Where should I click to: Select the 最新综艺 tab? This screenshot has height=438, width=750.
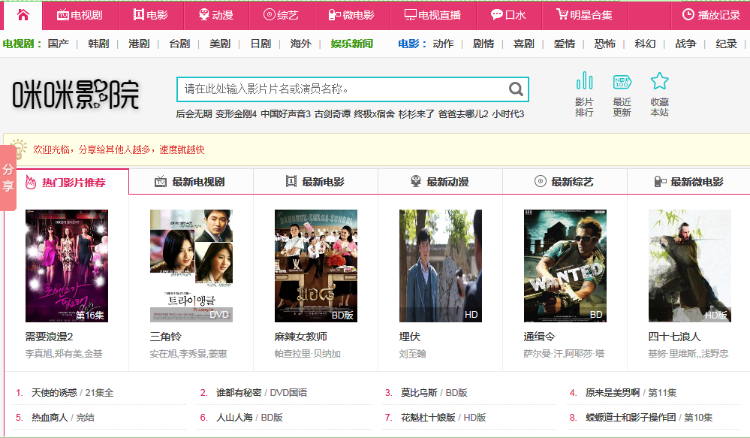point(564,182)
